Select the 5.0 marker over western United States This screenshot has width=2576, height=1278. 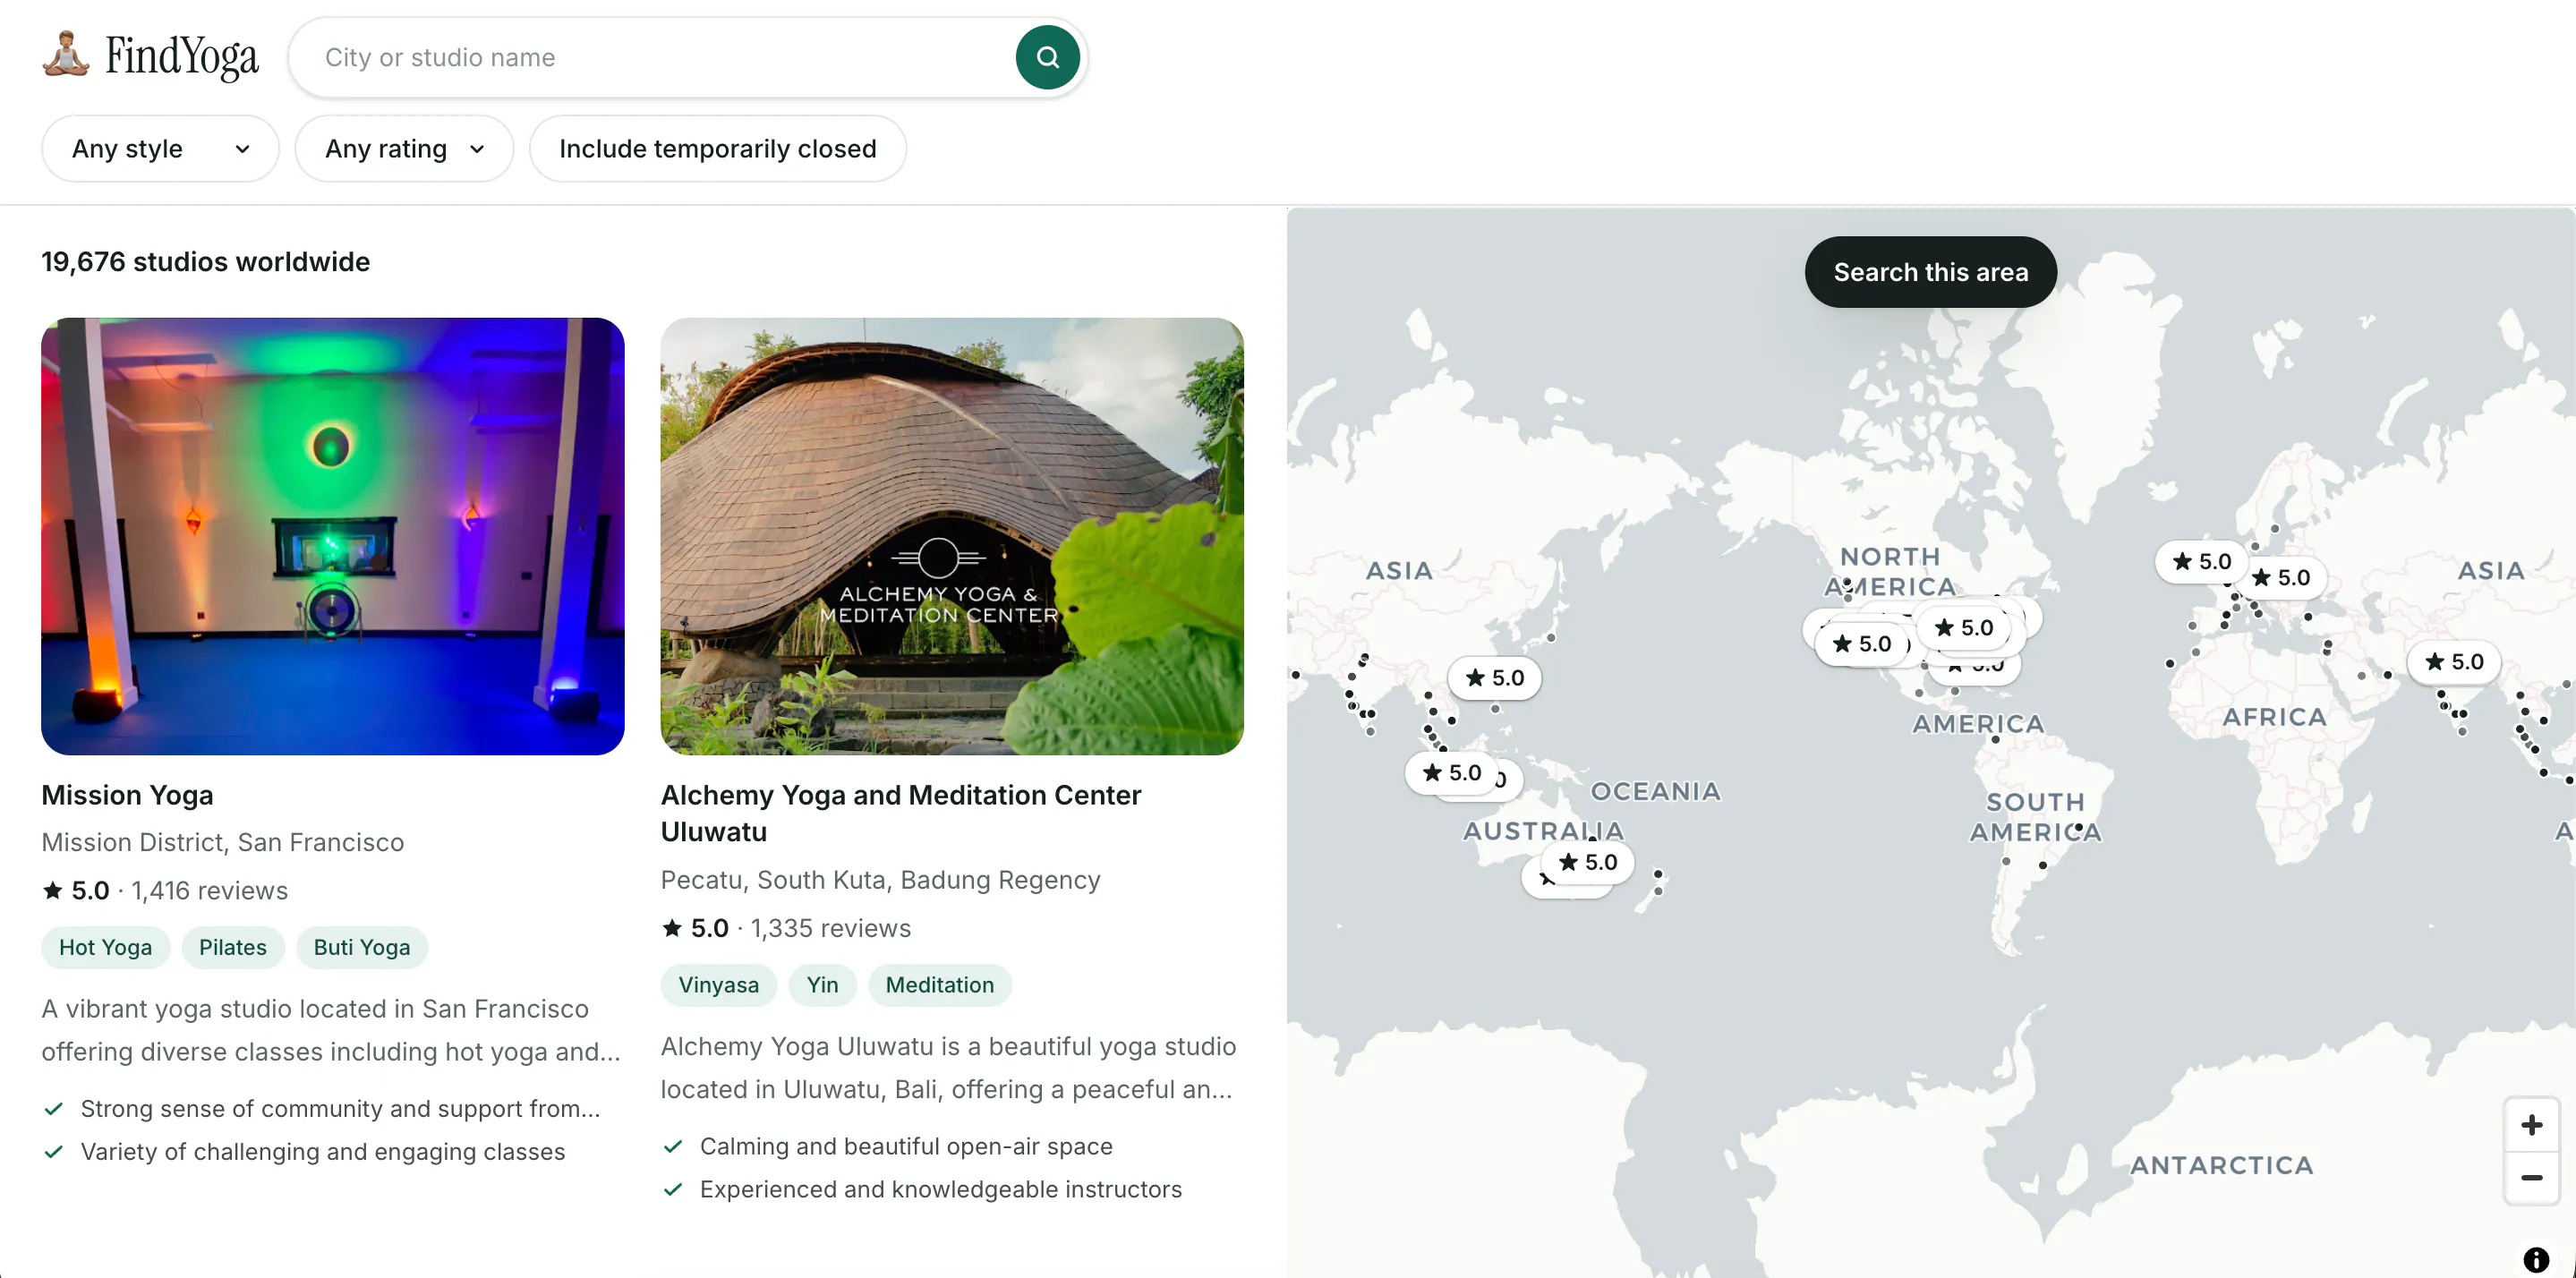1861,644
